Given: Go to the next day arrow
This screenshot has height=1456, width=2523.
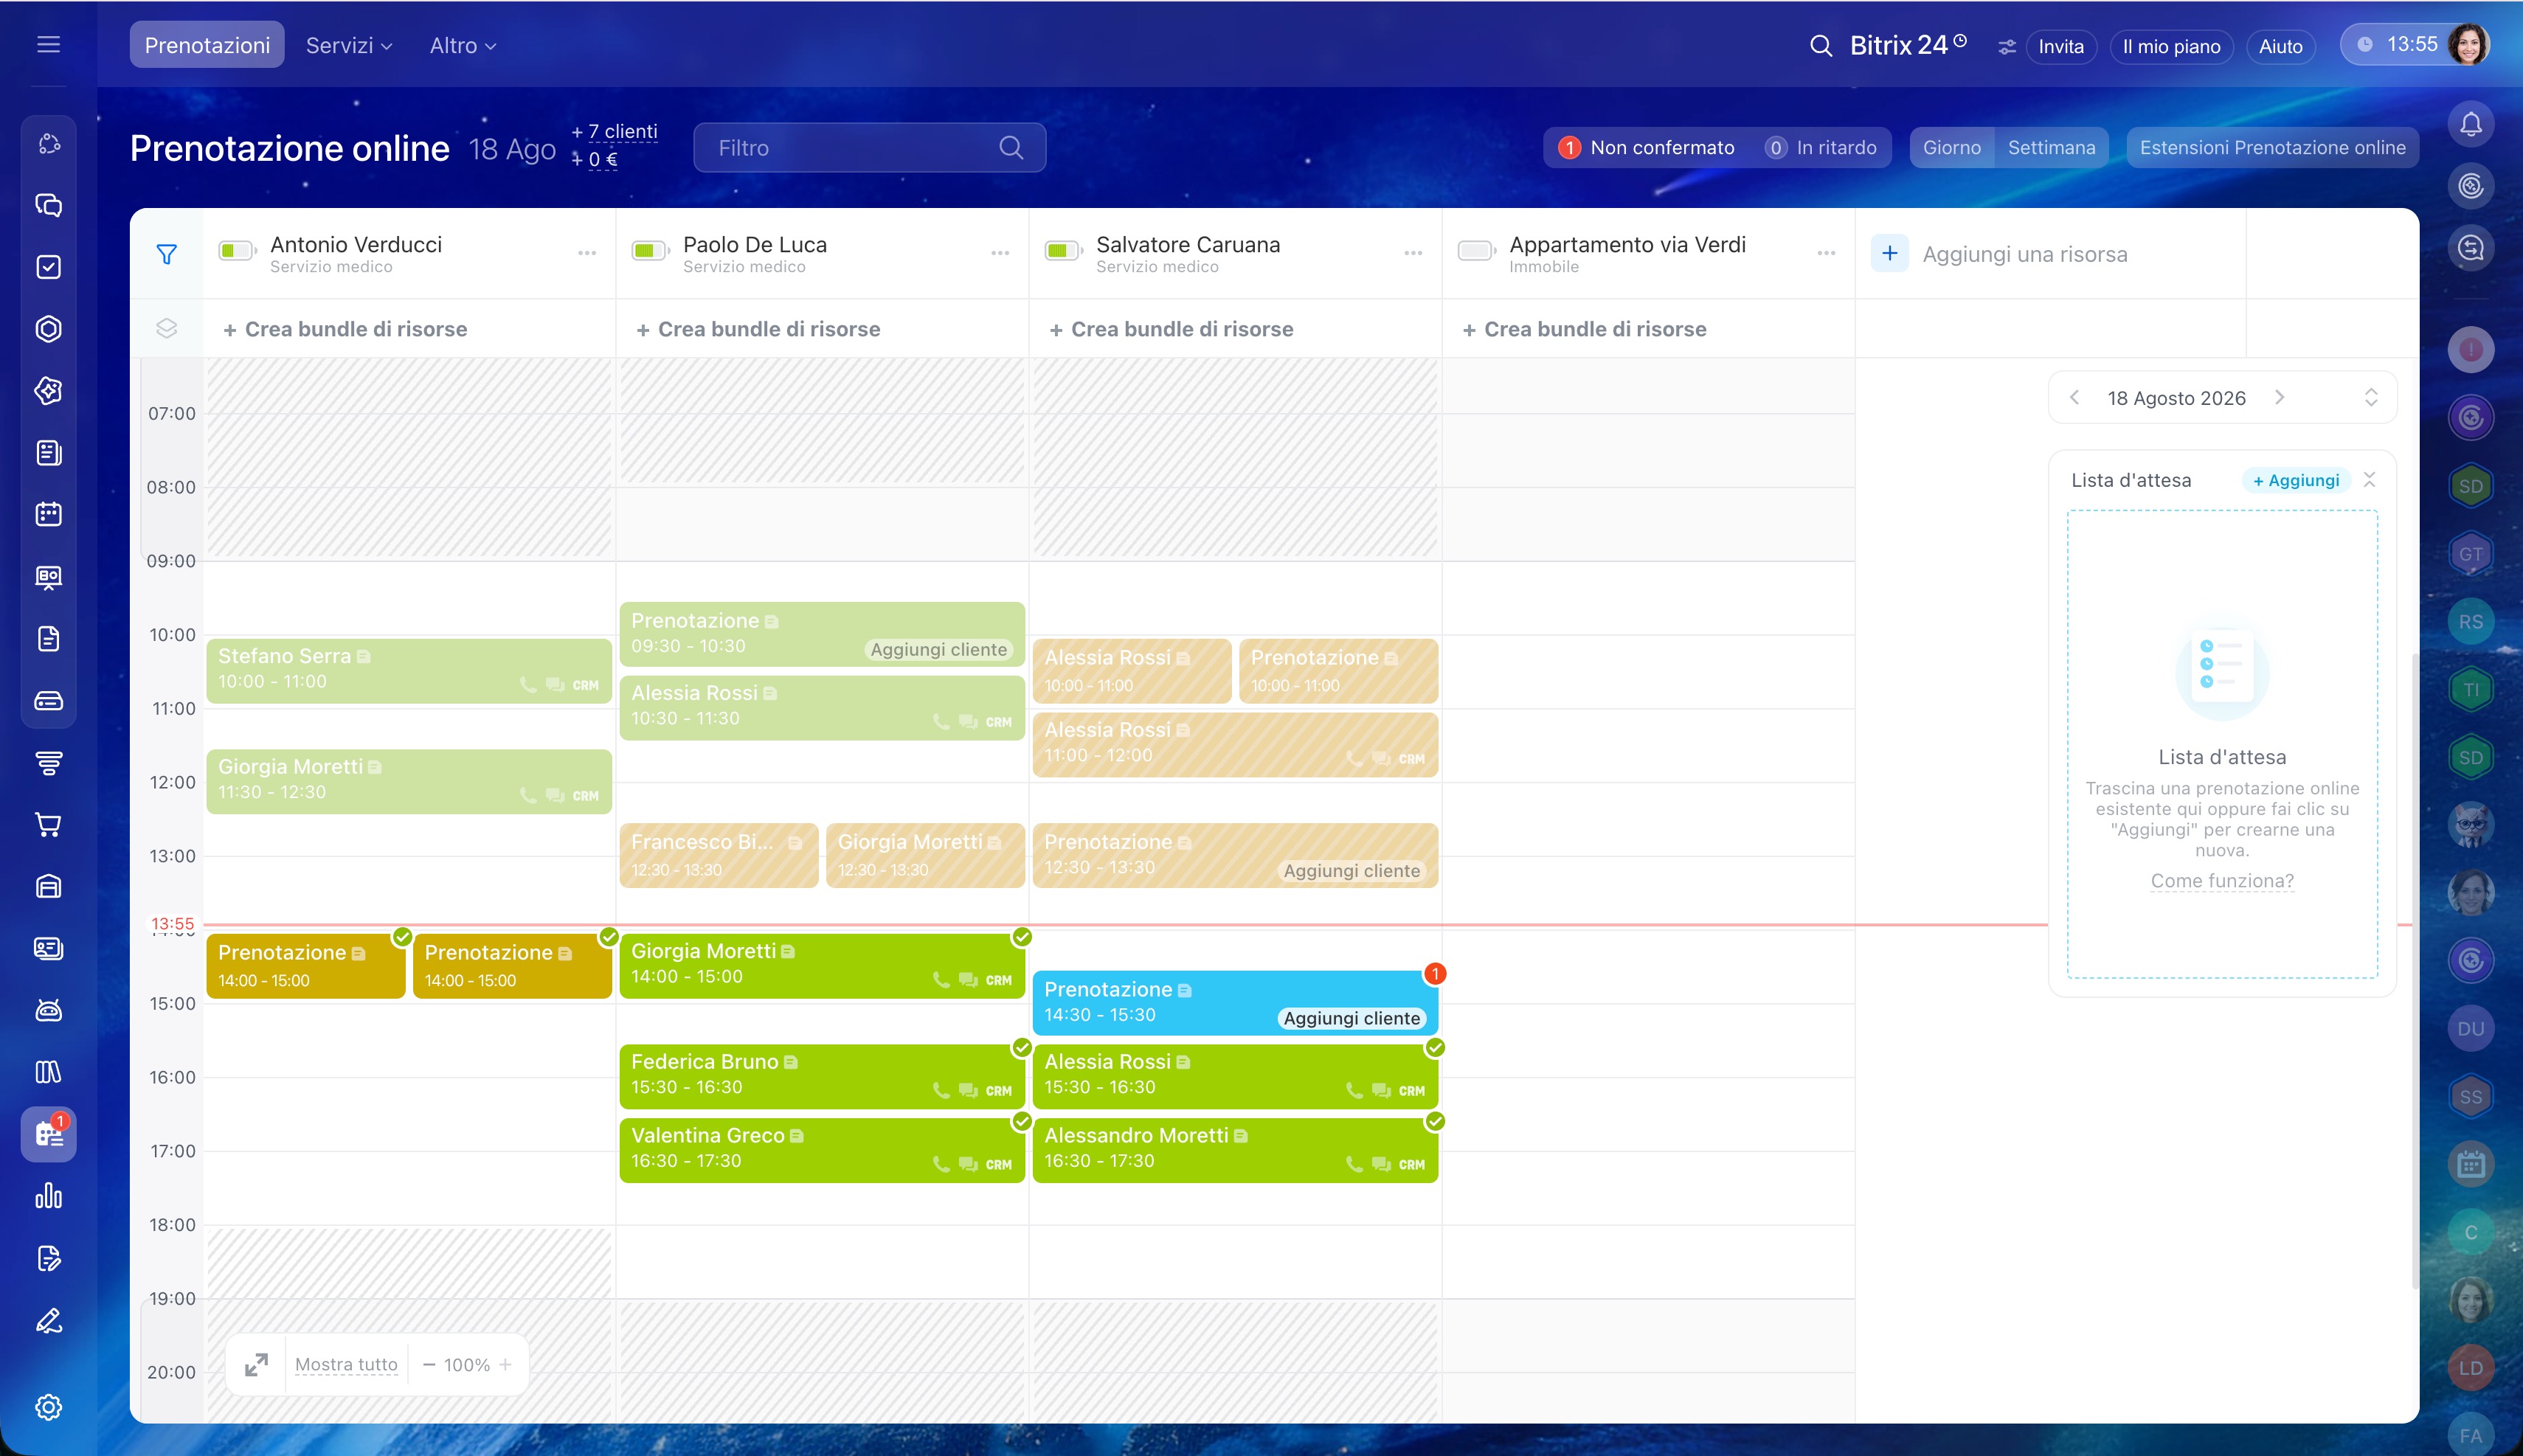Looking at the screenshot, I should (x=2279, y=397).
